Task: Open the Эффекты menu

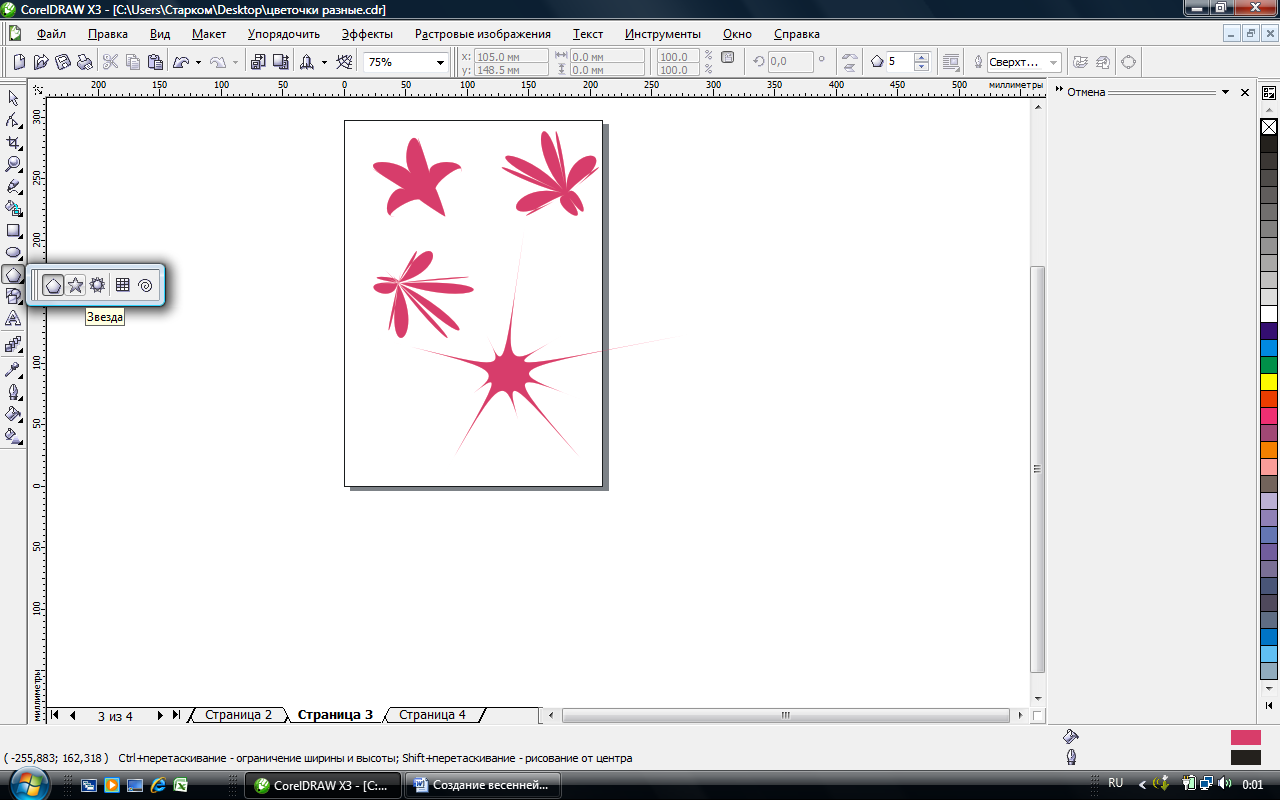Action: [367, 34]
